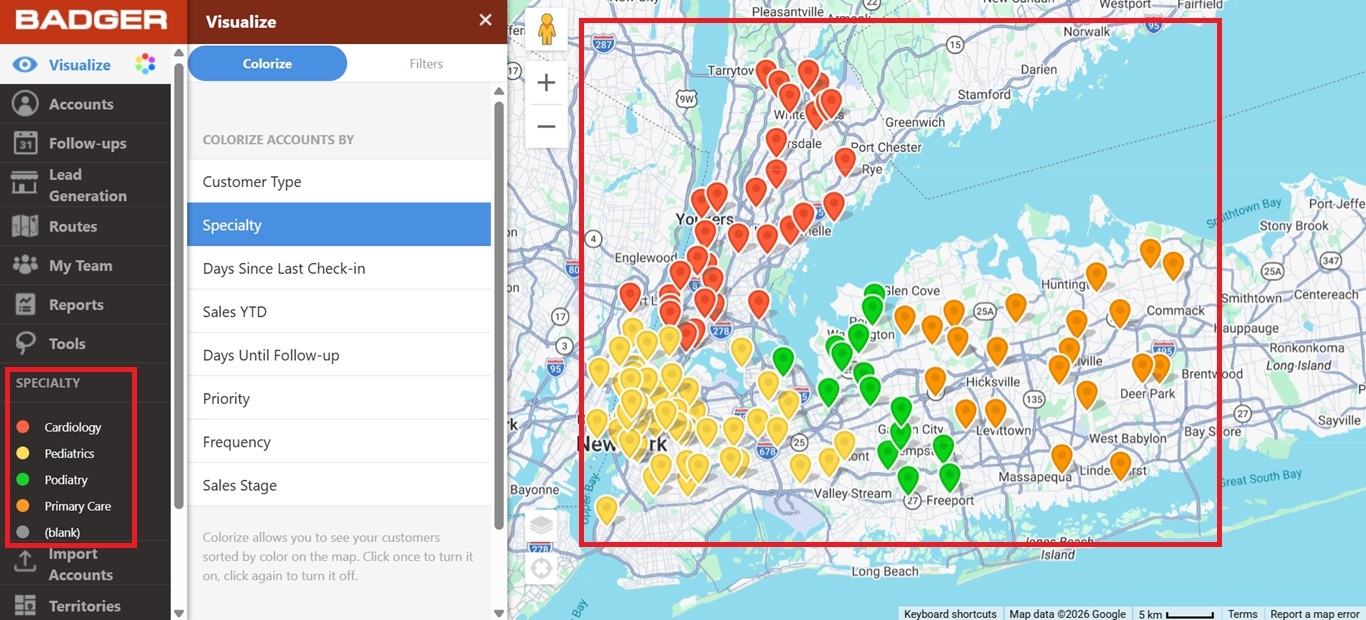This screenshot has width=1366, height=620.
Task: Colorize accounts by Sales YTD
Action: [x=339, y=312]
